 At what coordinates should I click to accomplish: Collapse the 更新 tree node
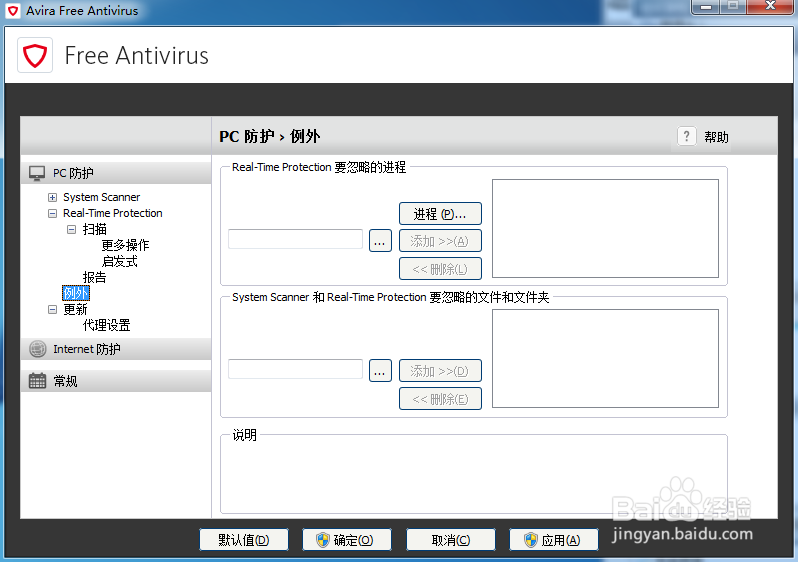click(x=52, y=310)
